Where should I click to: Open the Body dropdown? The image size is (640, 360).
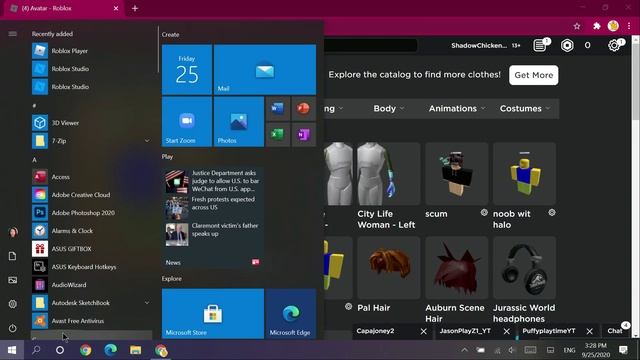tap(389, 109)
